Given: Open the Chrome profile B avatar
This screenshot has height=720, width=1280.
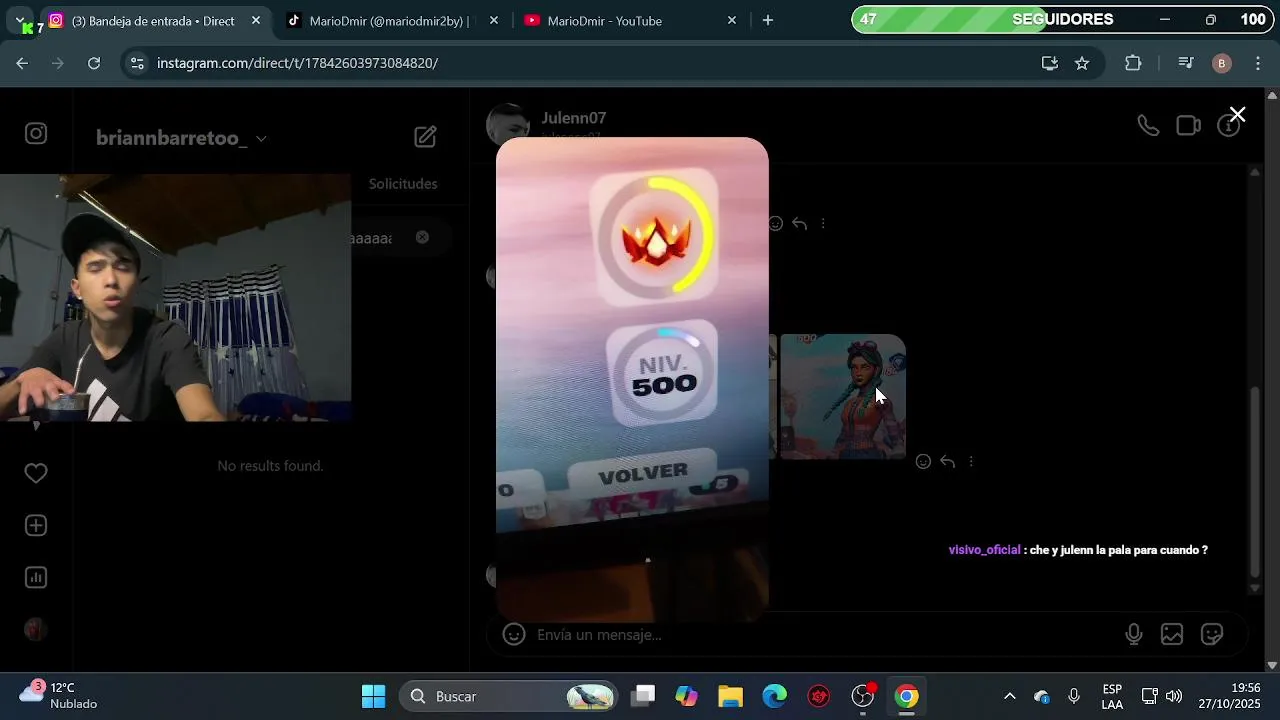Looking at the screenshot, I should click(1221, 63).
